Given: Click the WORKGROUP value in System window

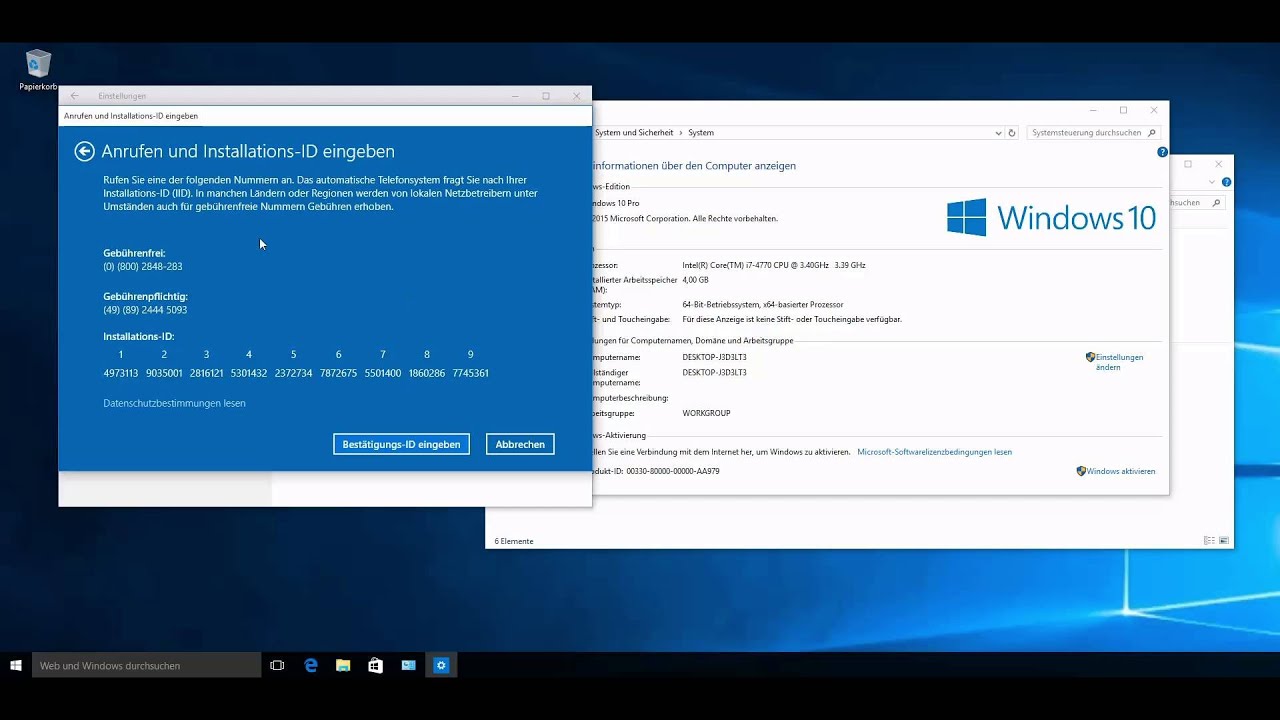Looking at the screenshot, I should tap(706, 413).
